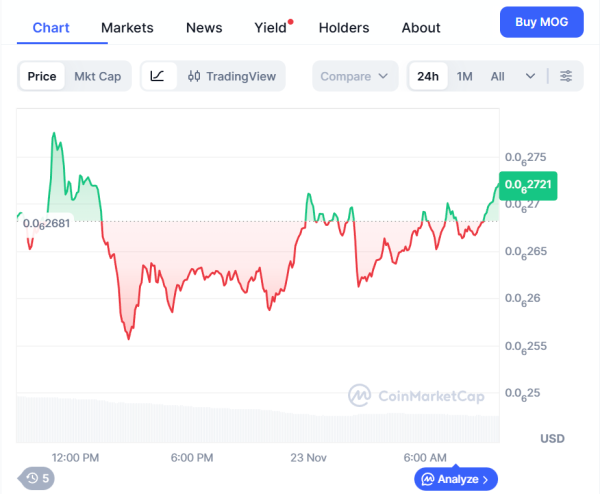Viewport: 600px width, 494px height.
Task: Toggle chart to Price view
Action: 42,76
